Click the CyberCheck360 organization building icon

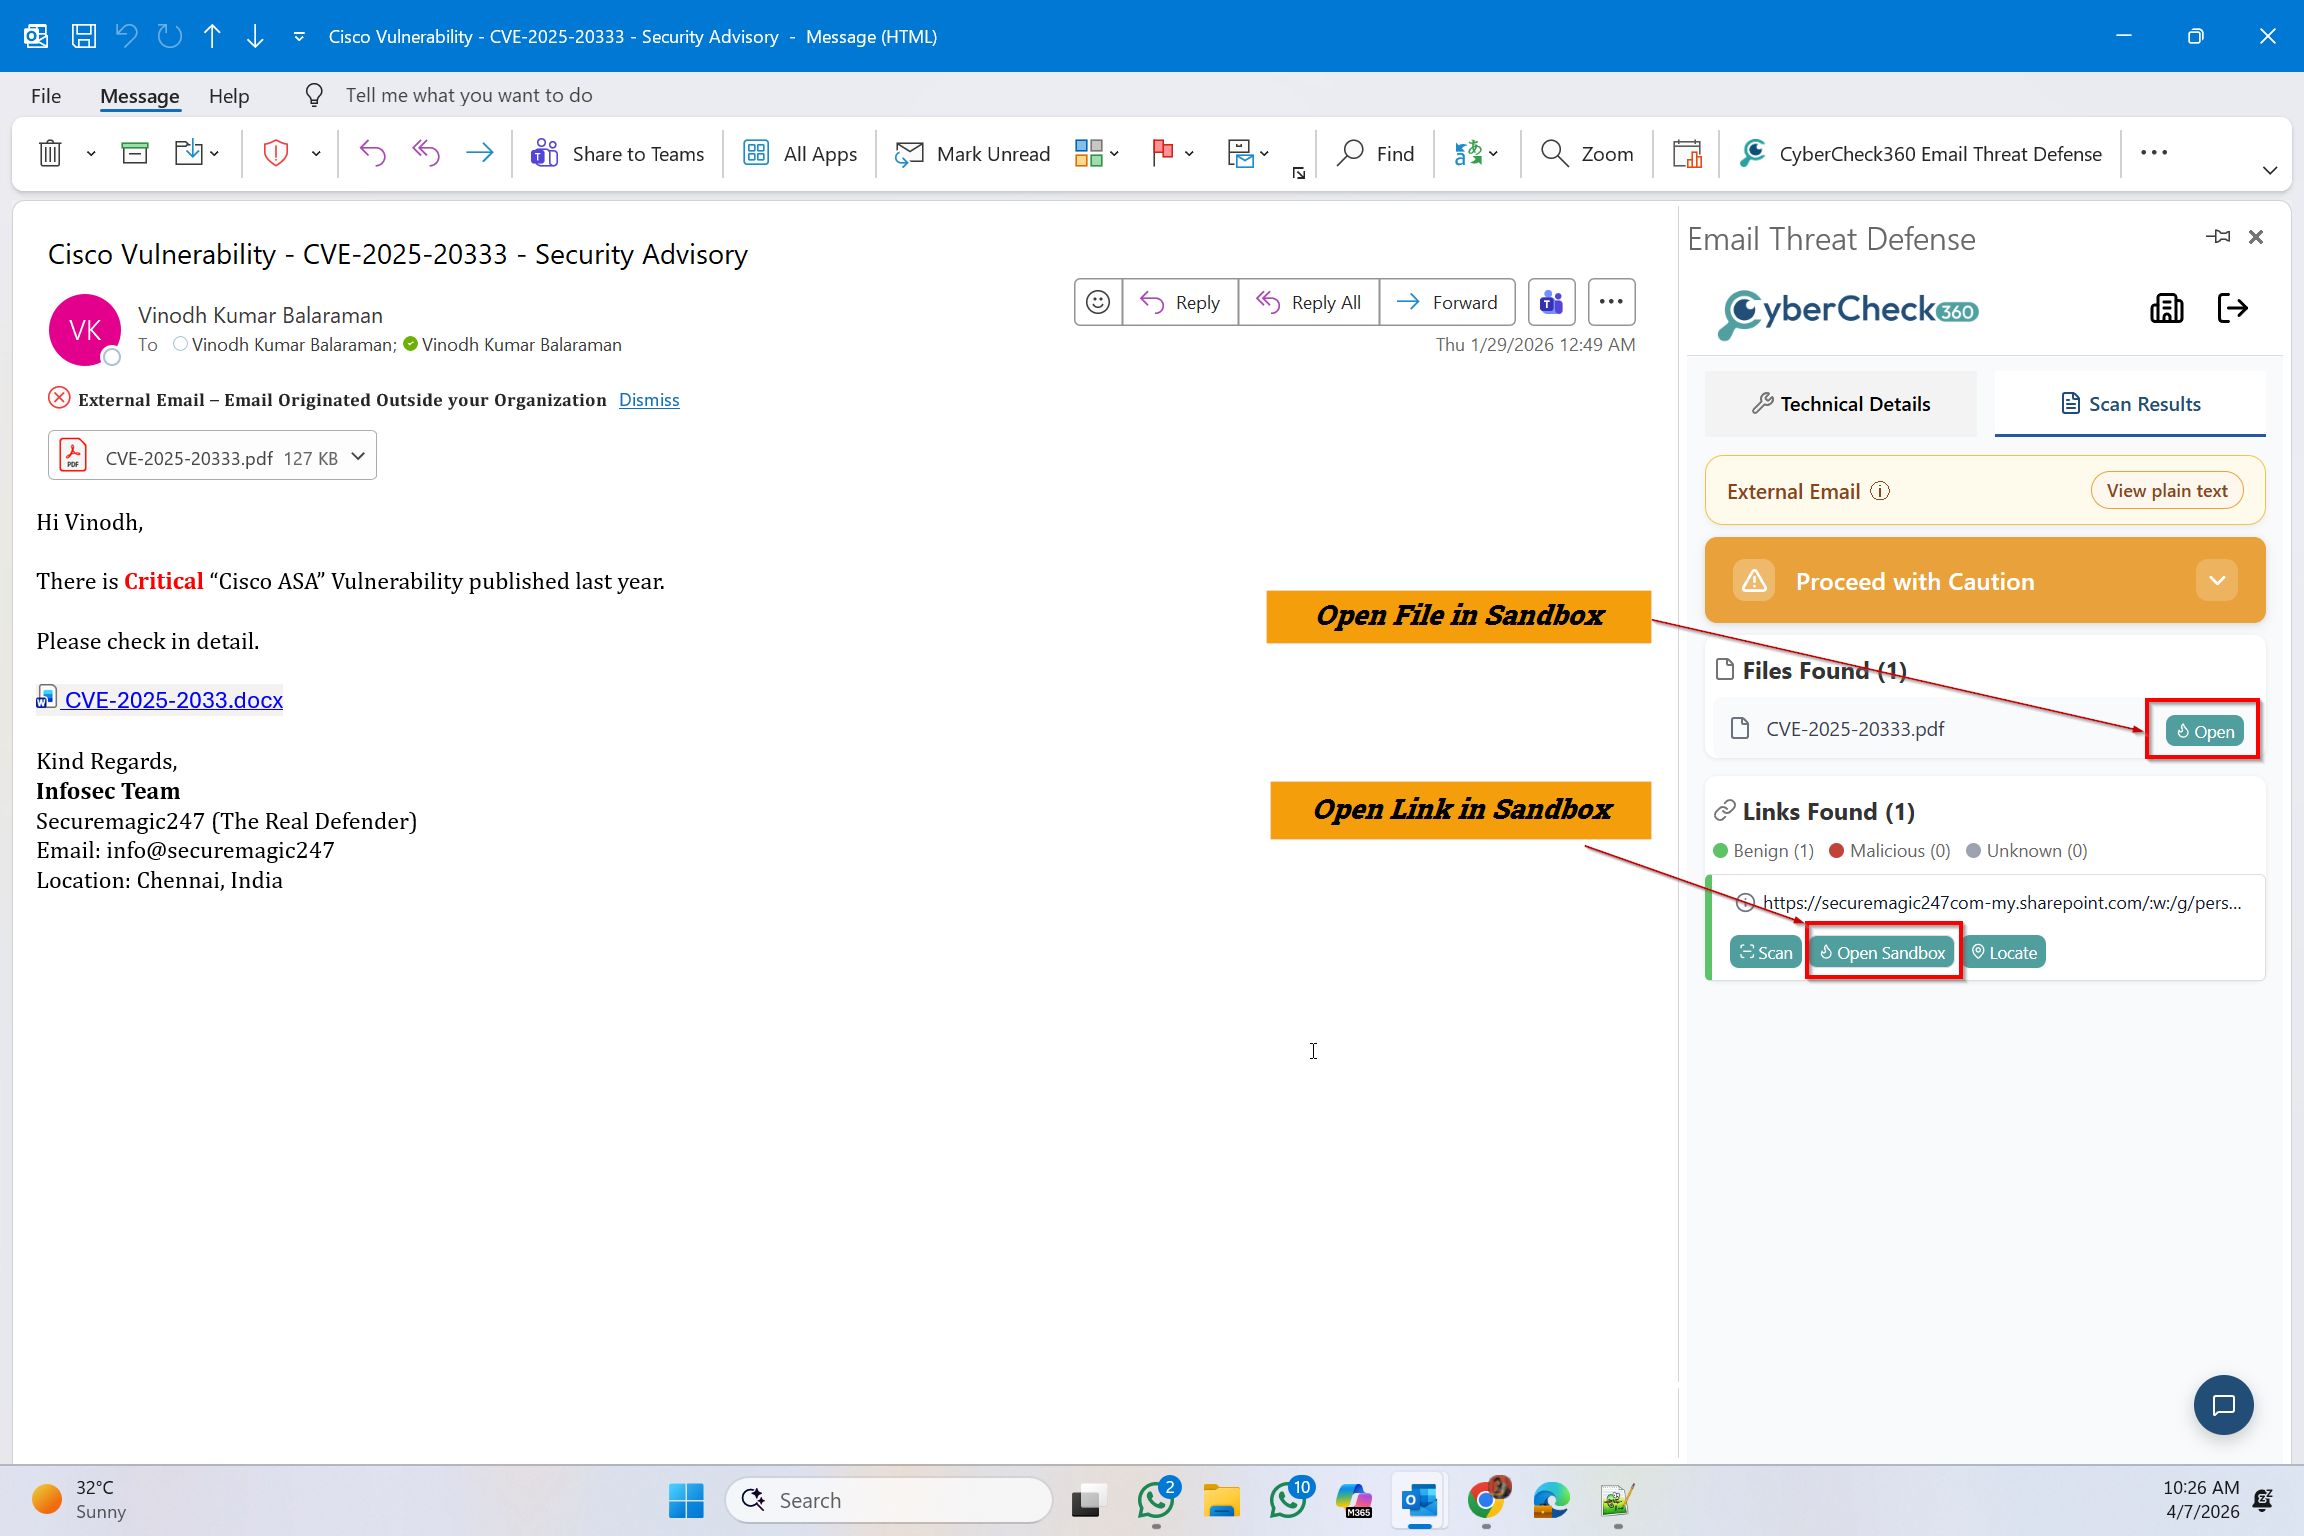[x=2167, y=308]
